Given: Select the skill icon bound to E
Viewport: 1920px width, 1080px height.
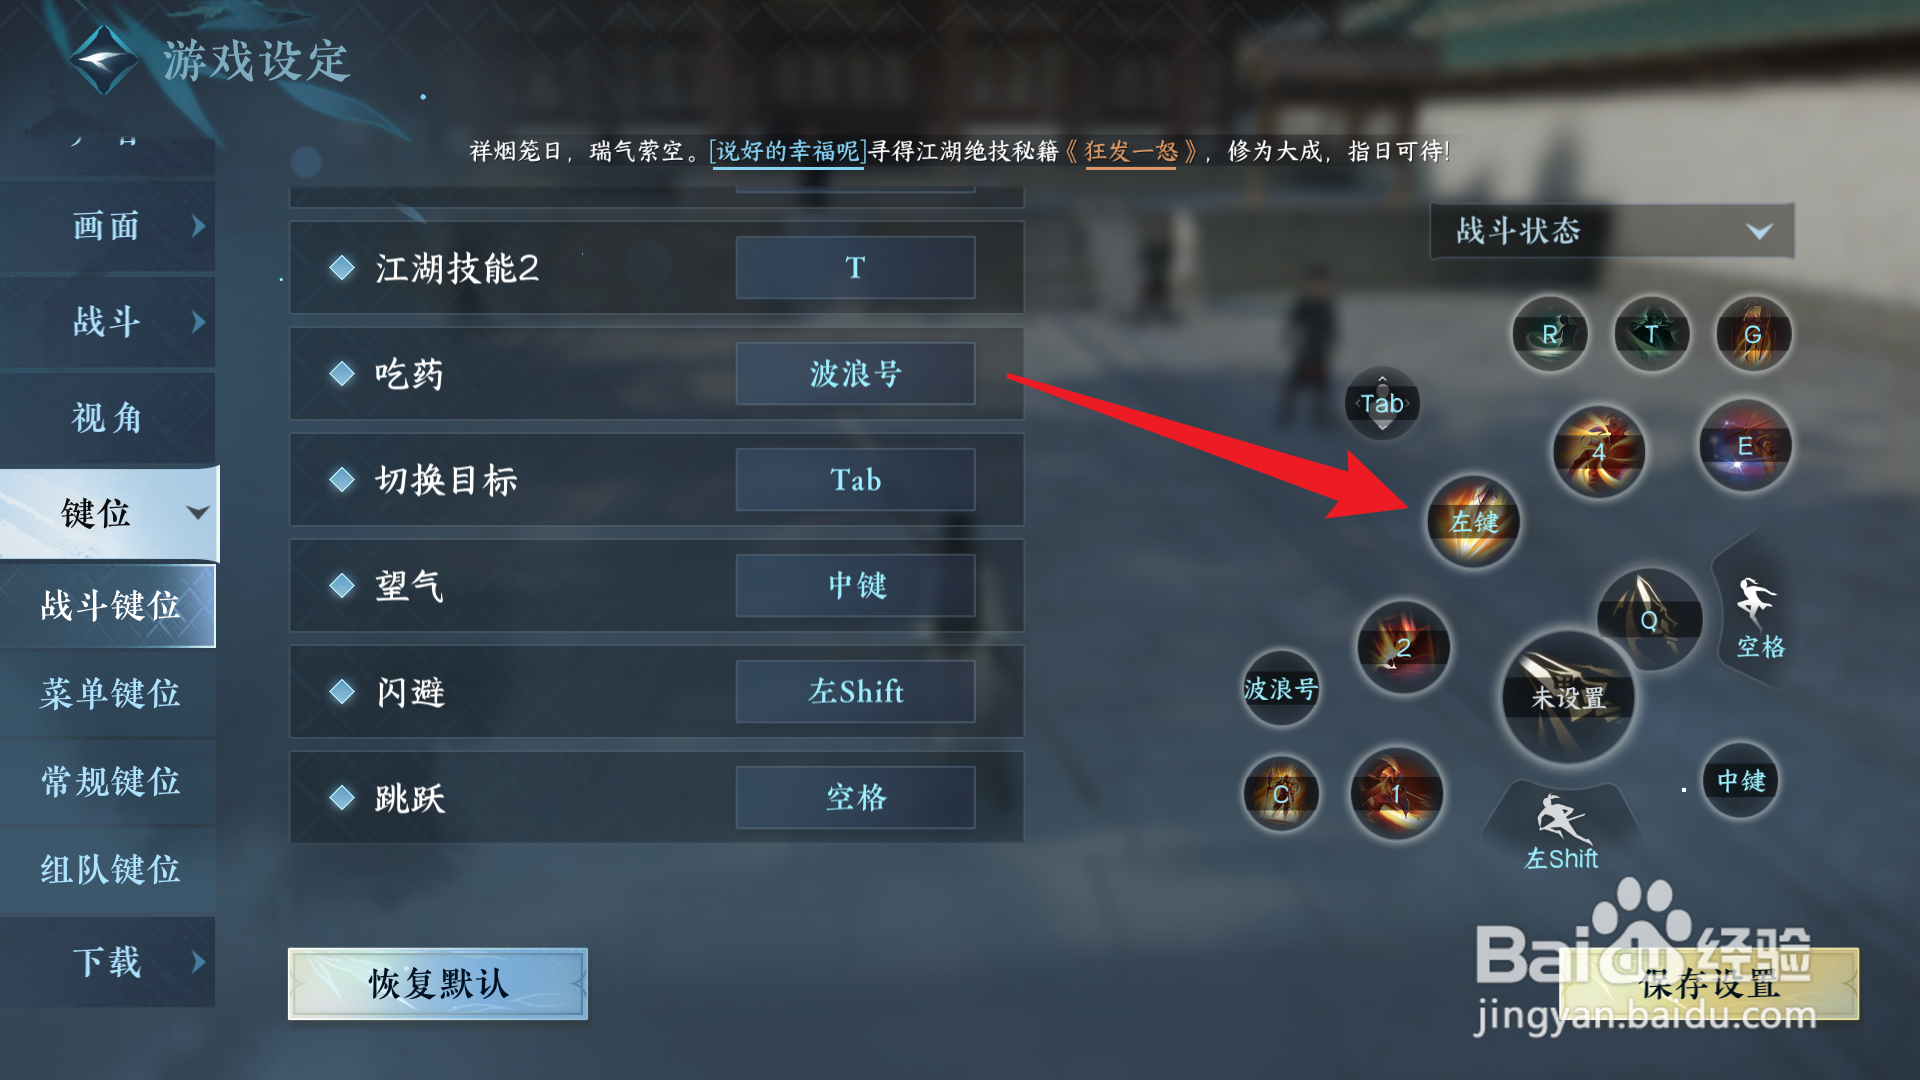Looking at the screenshot, I should (1745, 446).
